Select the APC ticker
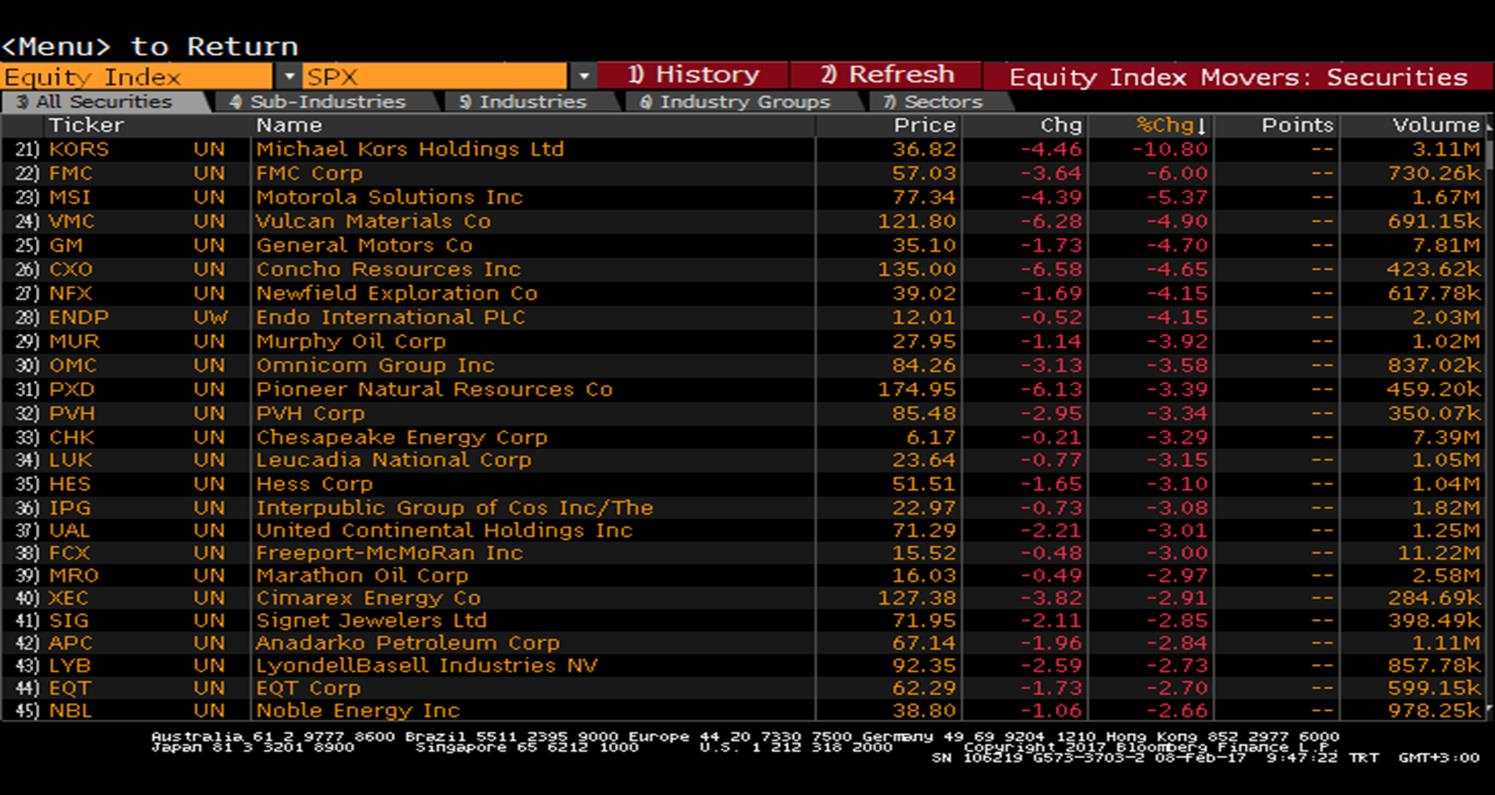 pos(70,644)
